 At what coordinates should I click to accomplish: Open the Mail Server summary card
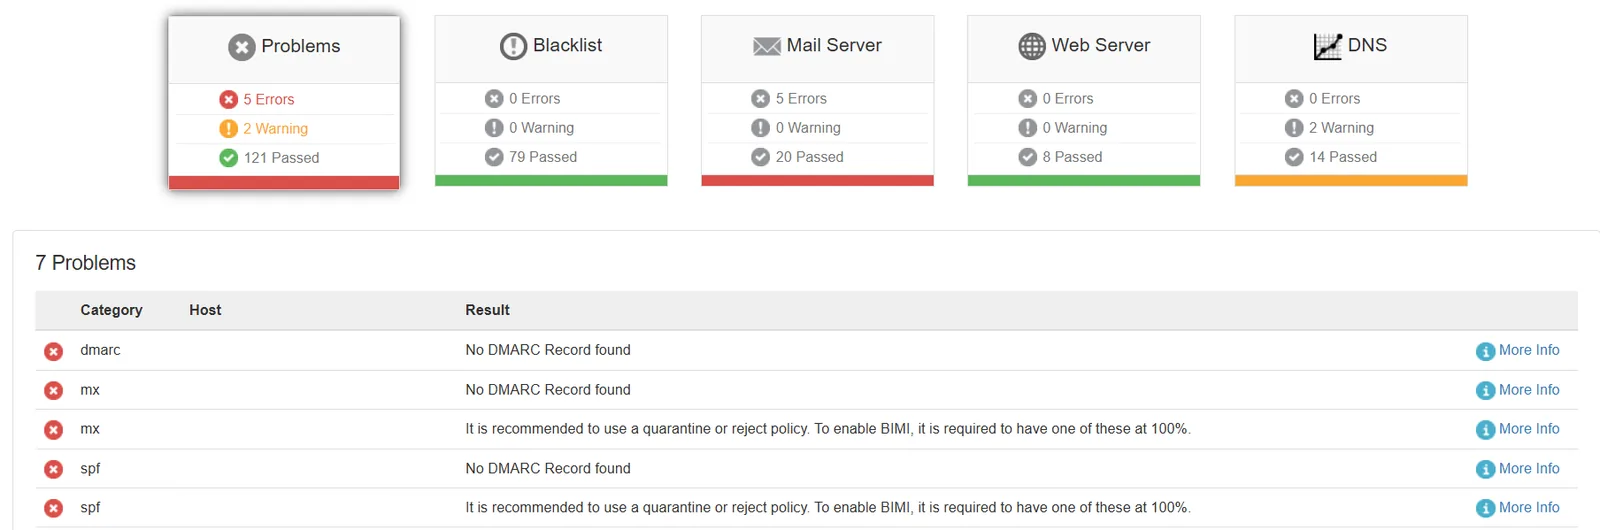pyautogui.click(x=817, y=101)
